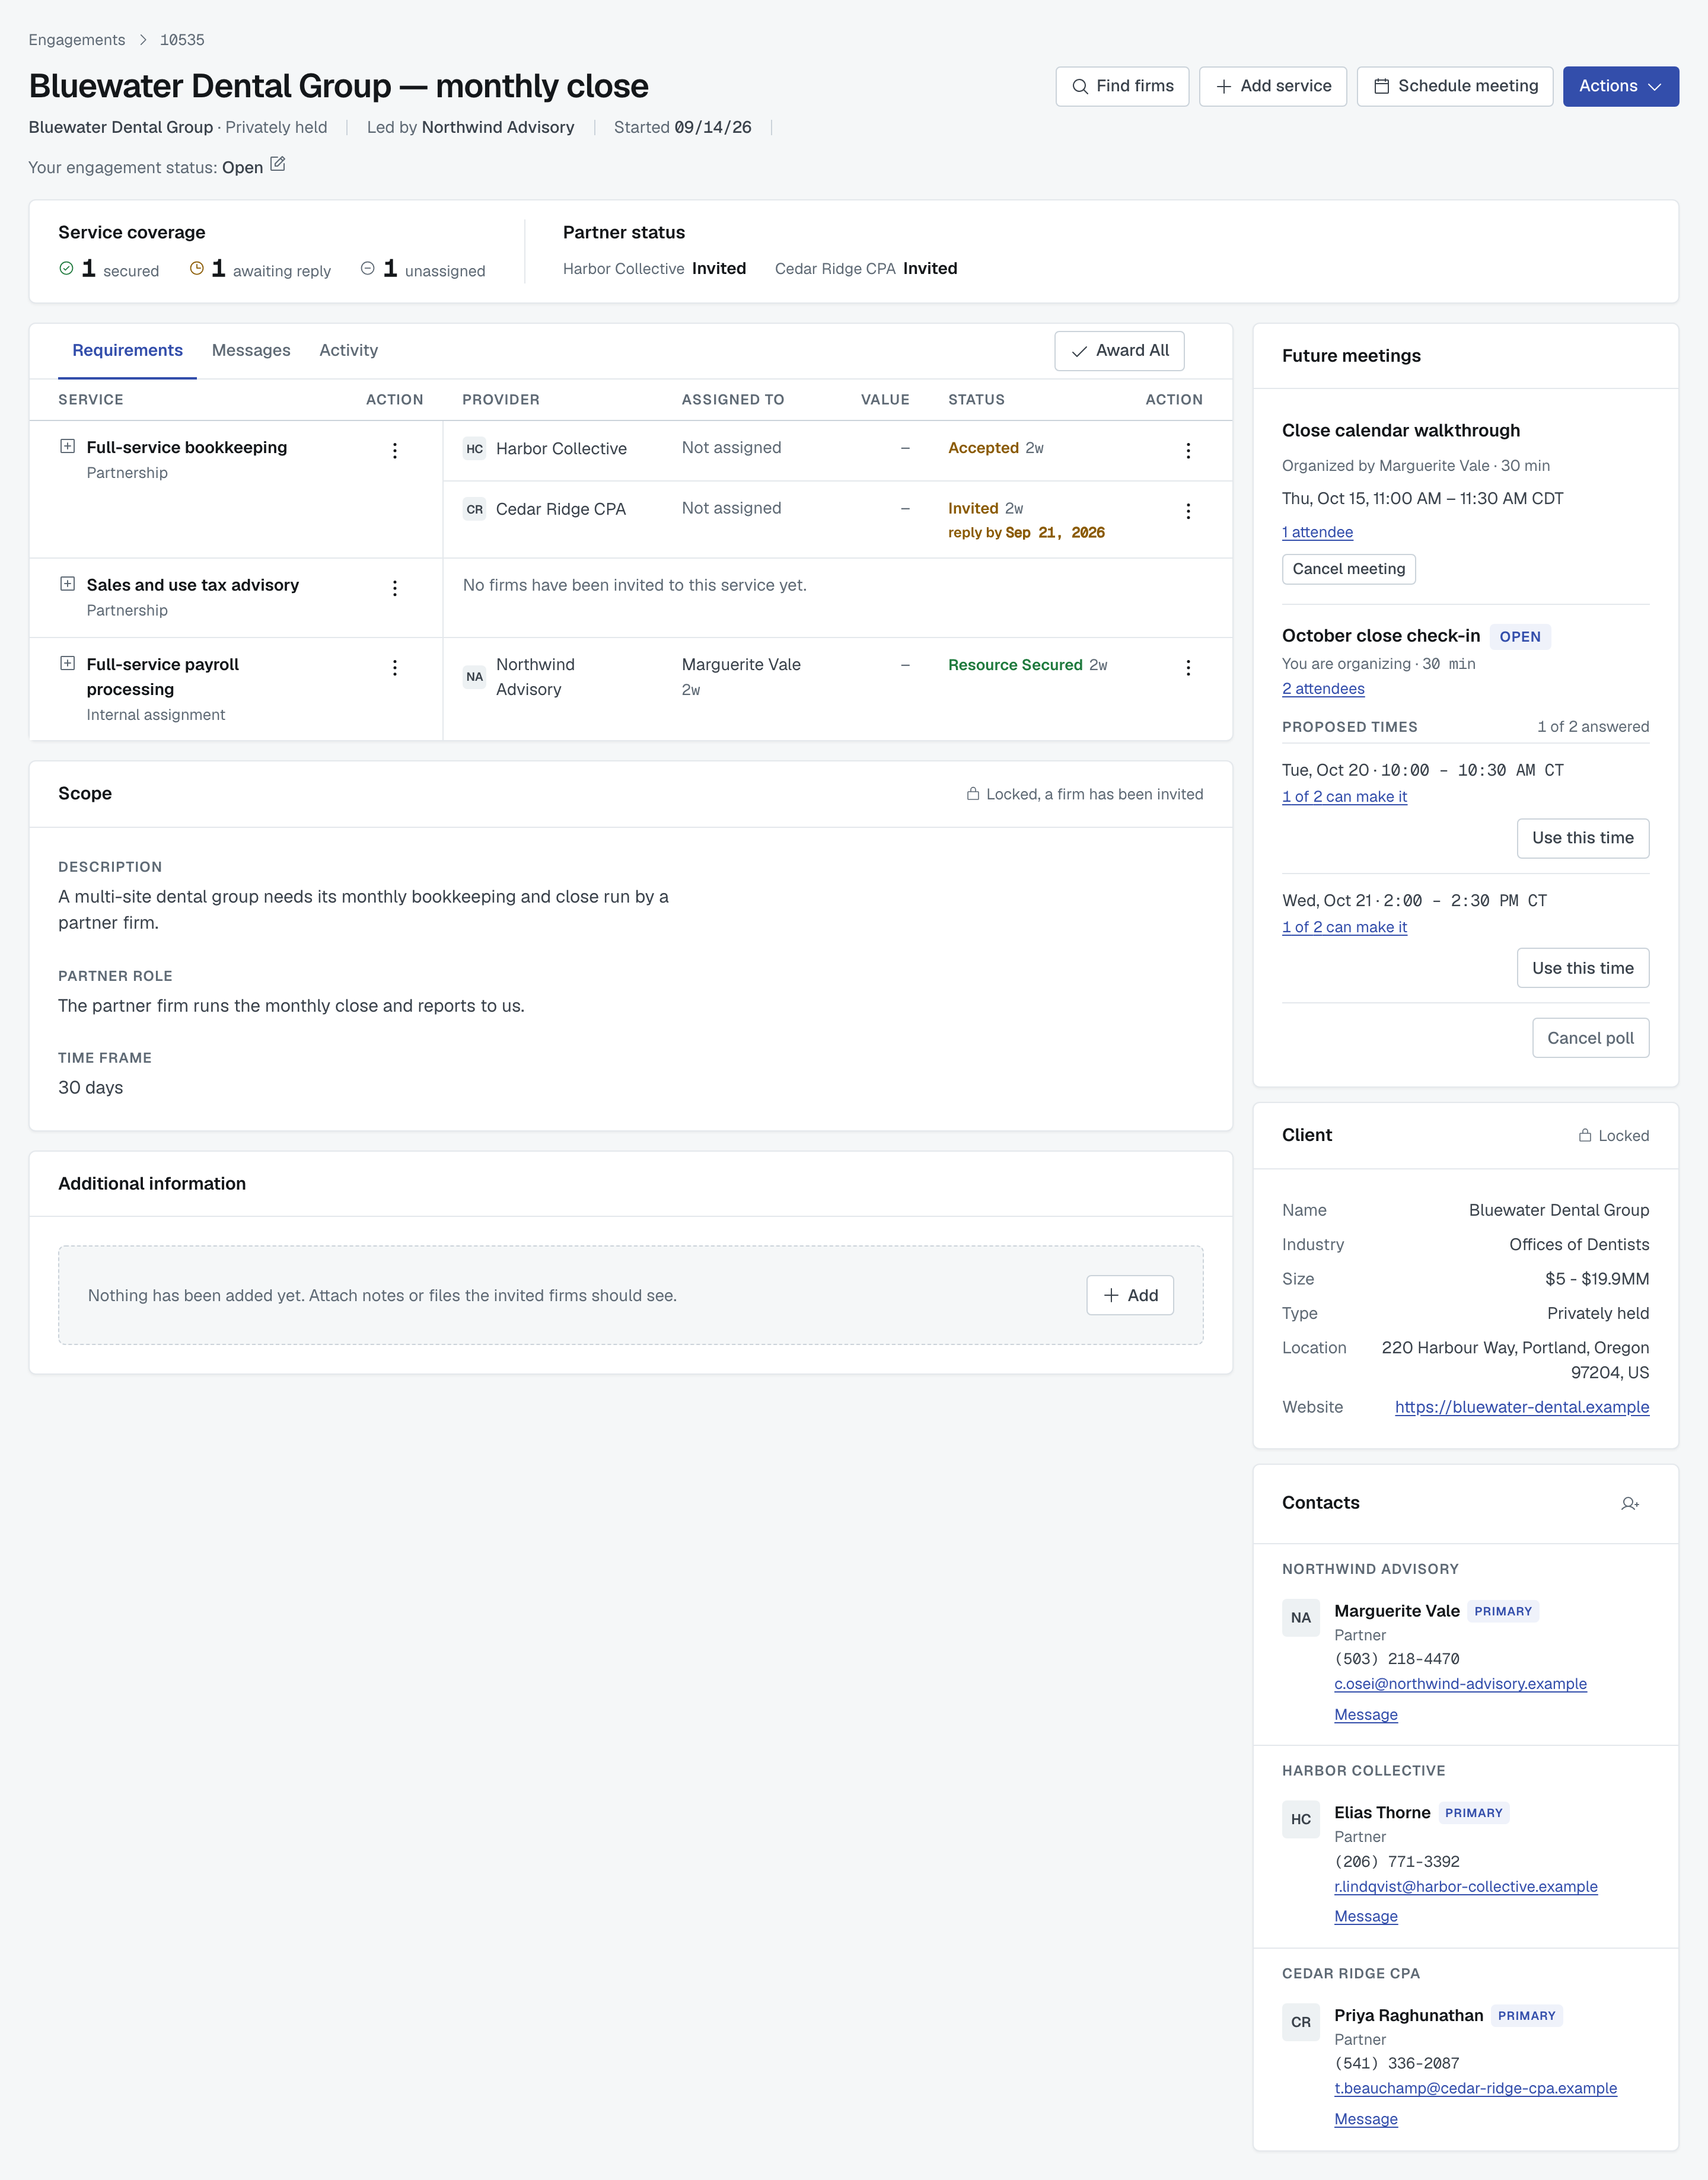Screen dimensions: 1708x2180
Task: Click the breadcrumb number 10535
Action: point(182,40)
